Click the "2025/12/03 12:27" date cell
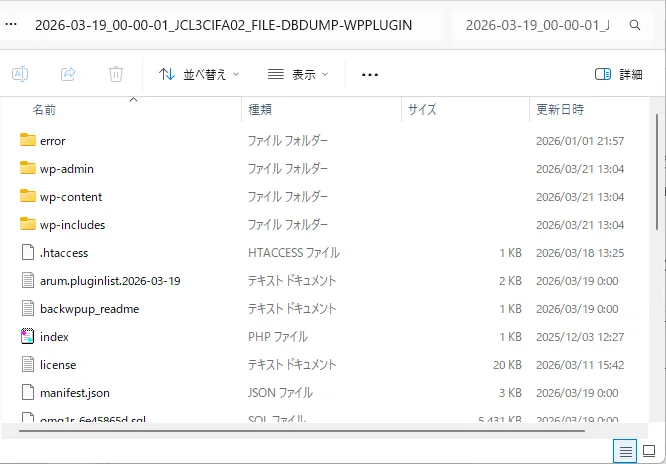This screenshot has width=666, height=464. pos(580,337)
